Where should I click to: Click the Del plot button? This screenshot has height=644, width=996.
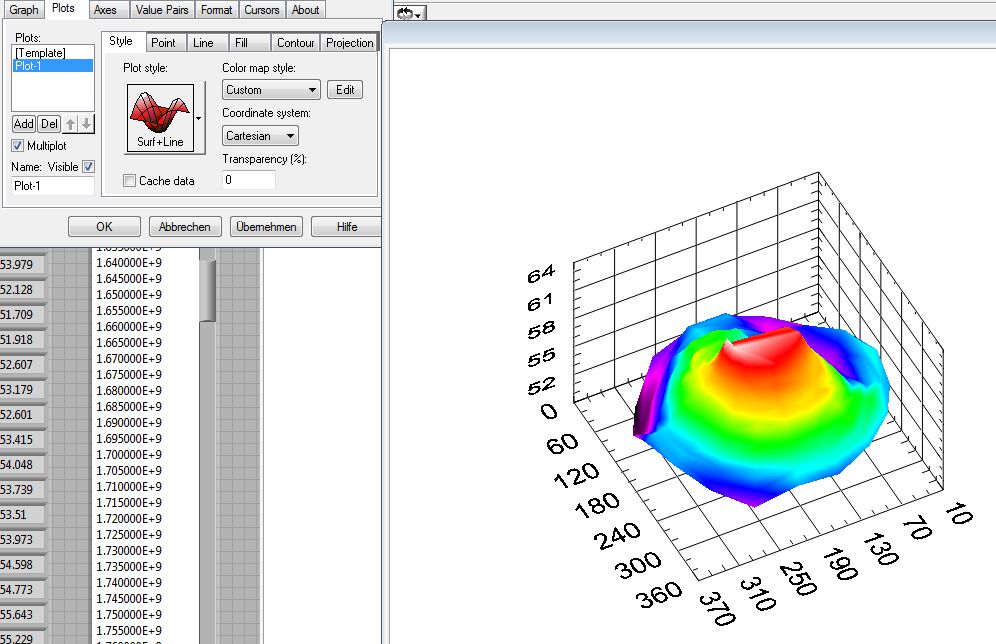[x=49, y=123]
